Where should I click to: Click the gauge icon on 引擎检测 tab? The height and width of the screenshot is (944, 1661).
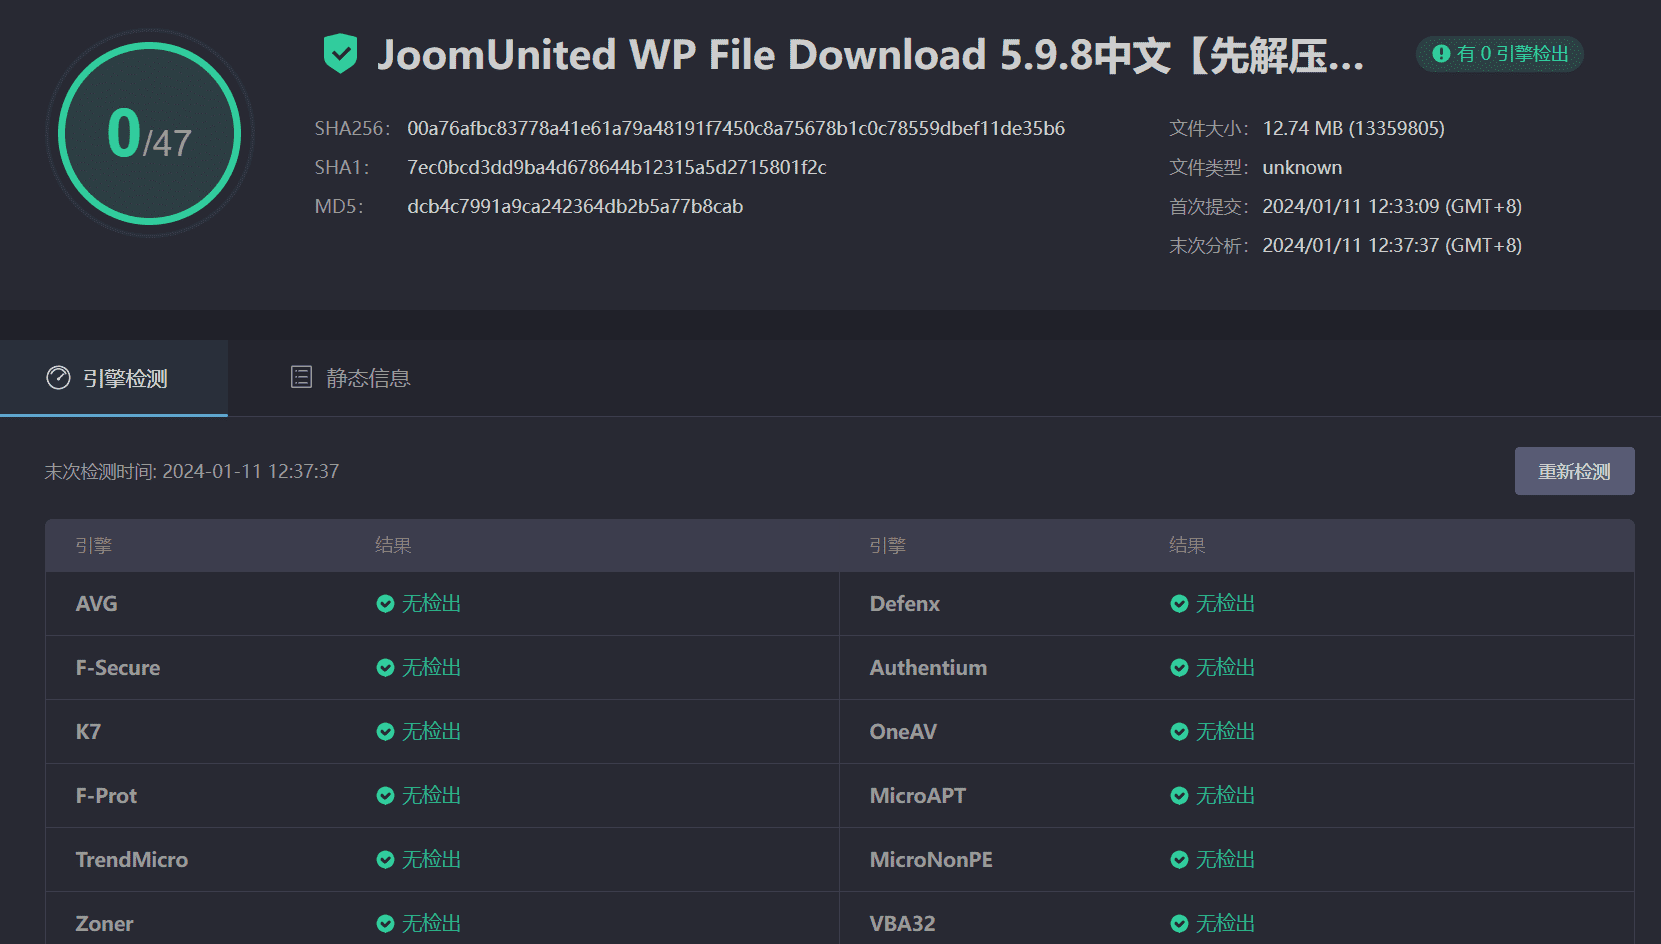click(x=59, y=378)
